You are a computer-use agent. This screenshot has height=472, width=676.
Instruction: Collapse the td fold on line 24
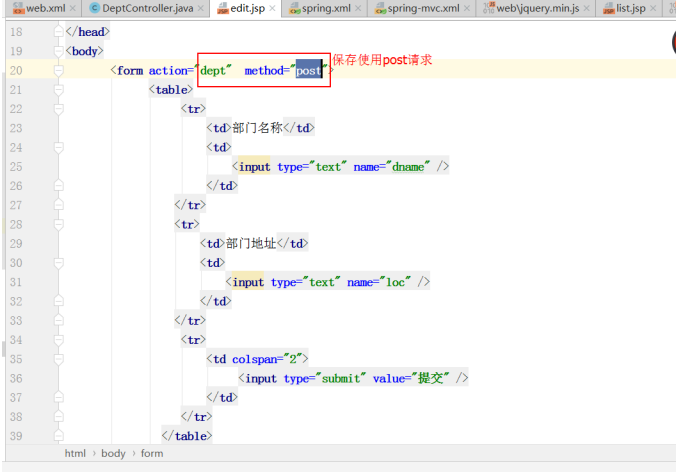(59, 147)
